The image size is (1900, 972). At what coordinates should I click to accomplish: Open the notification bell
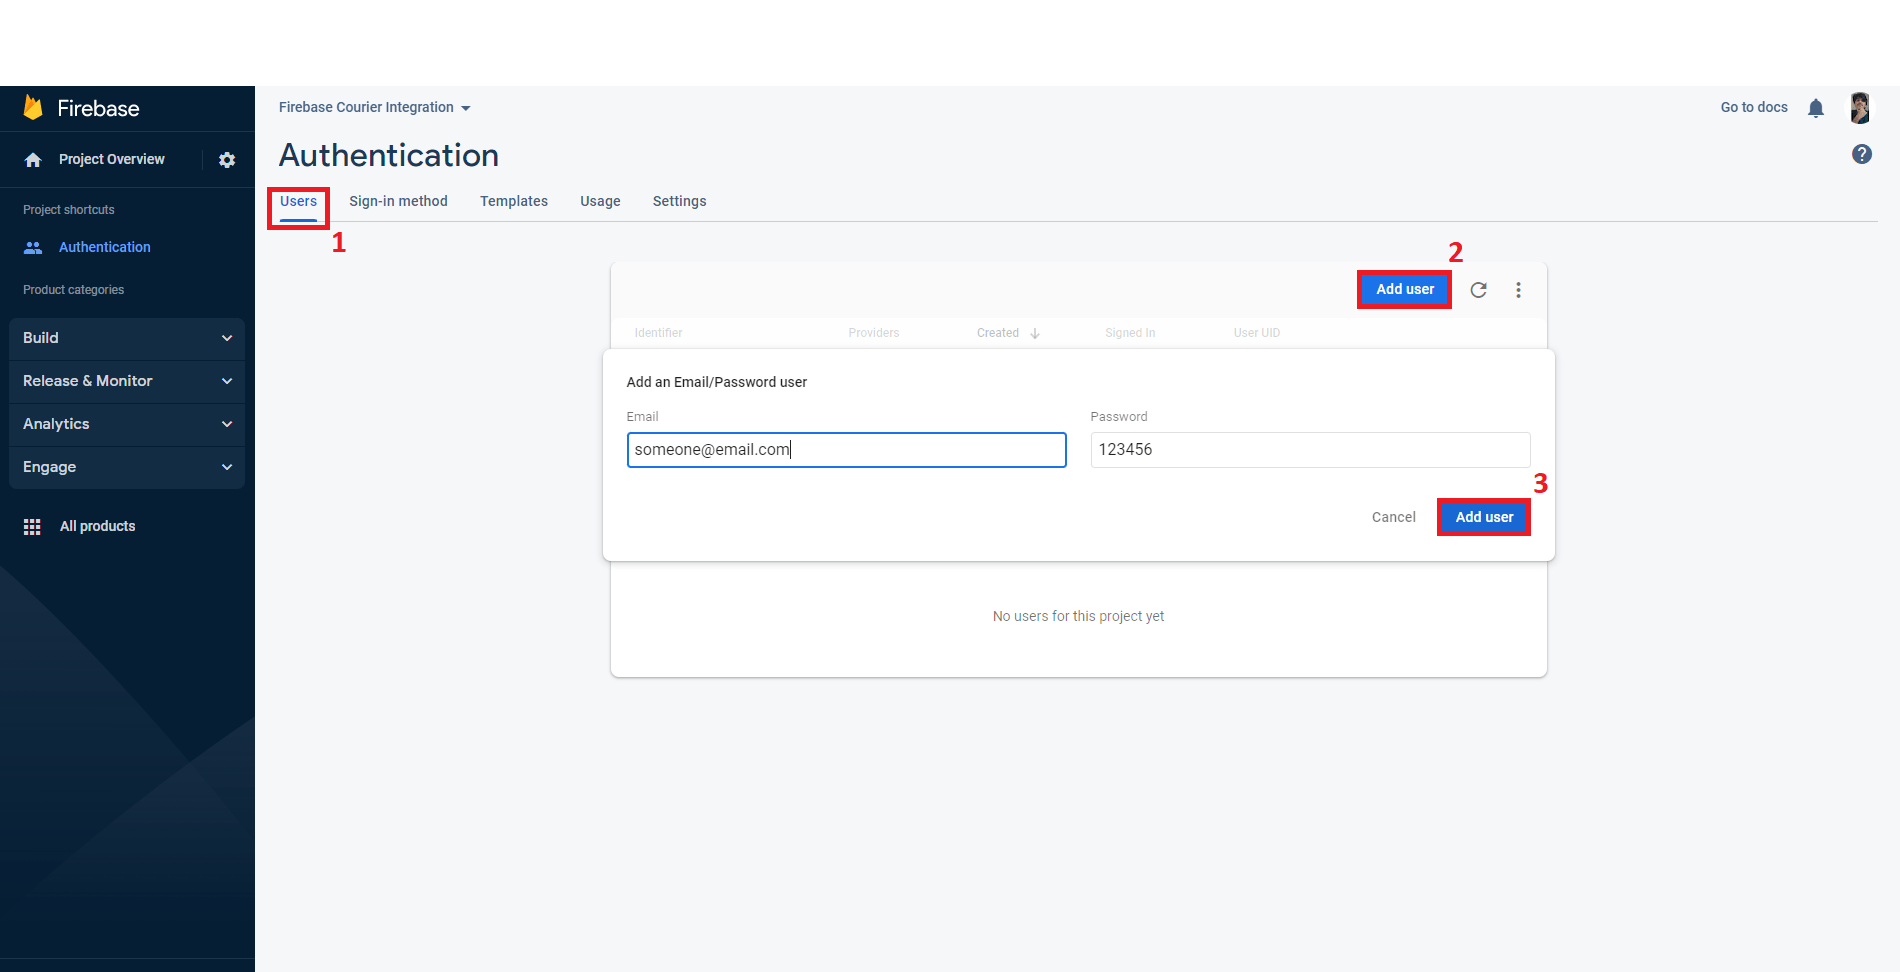[1815, 107]
